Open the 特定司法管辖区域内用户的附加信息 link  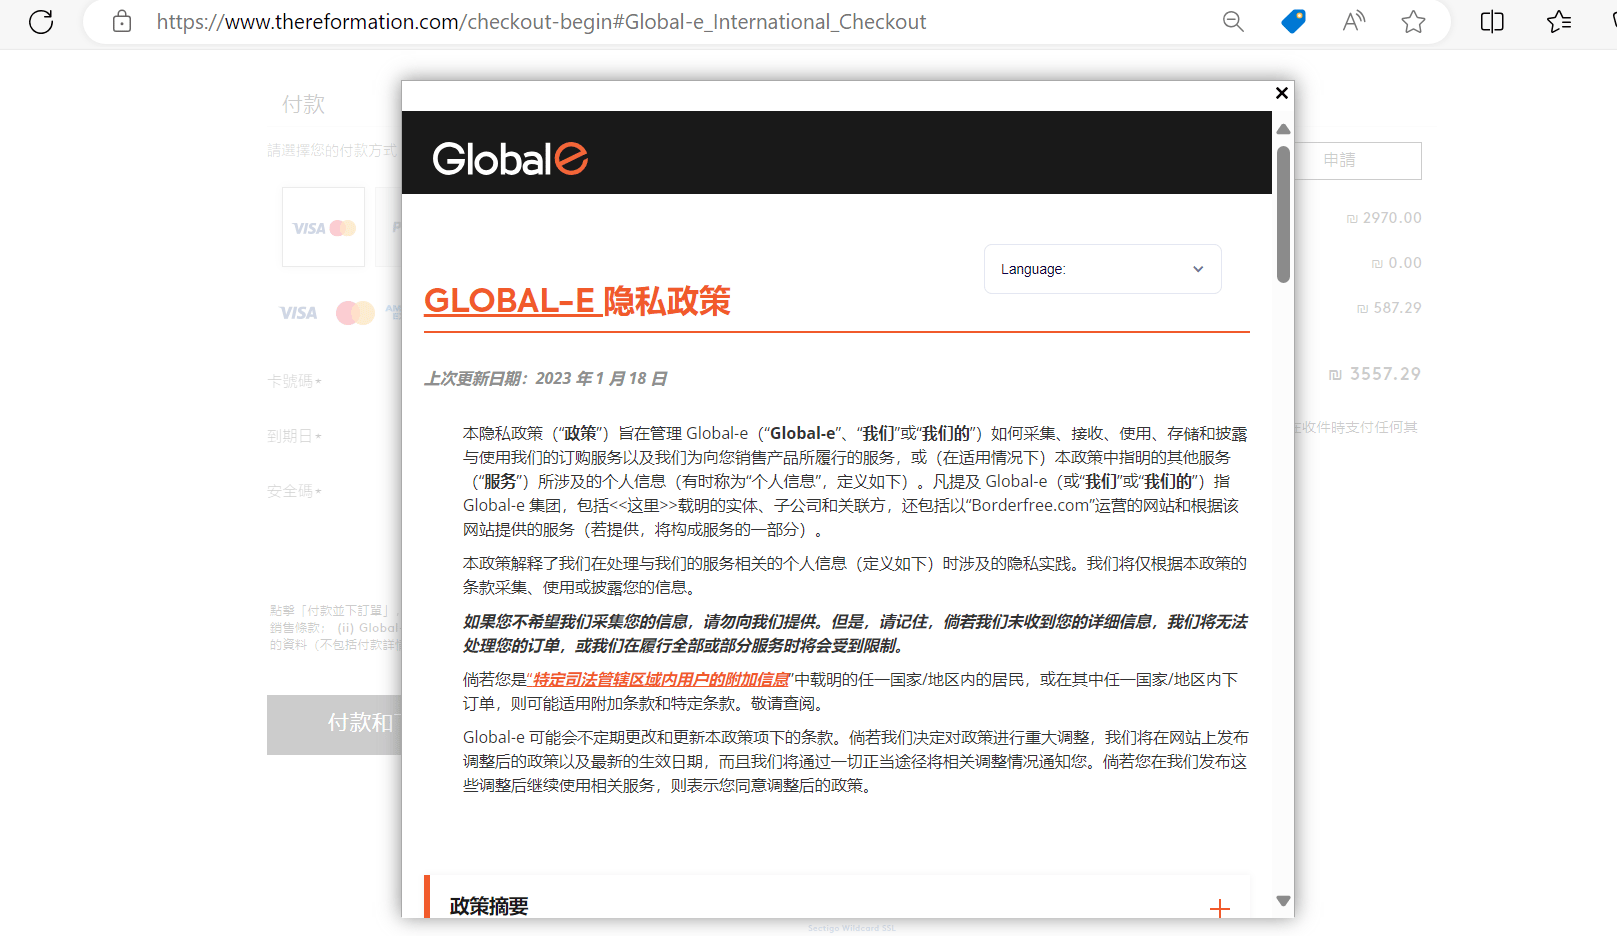tap(661, 680)
